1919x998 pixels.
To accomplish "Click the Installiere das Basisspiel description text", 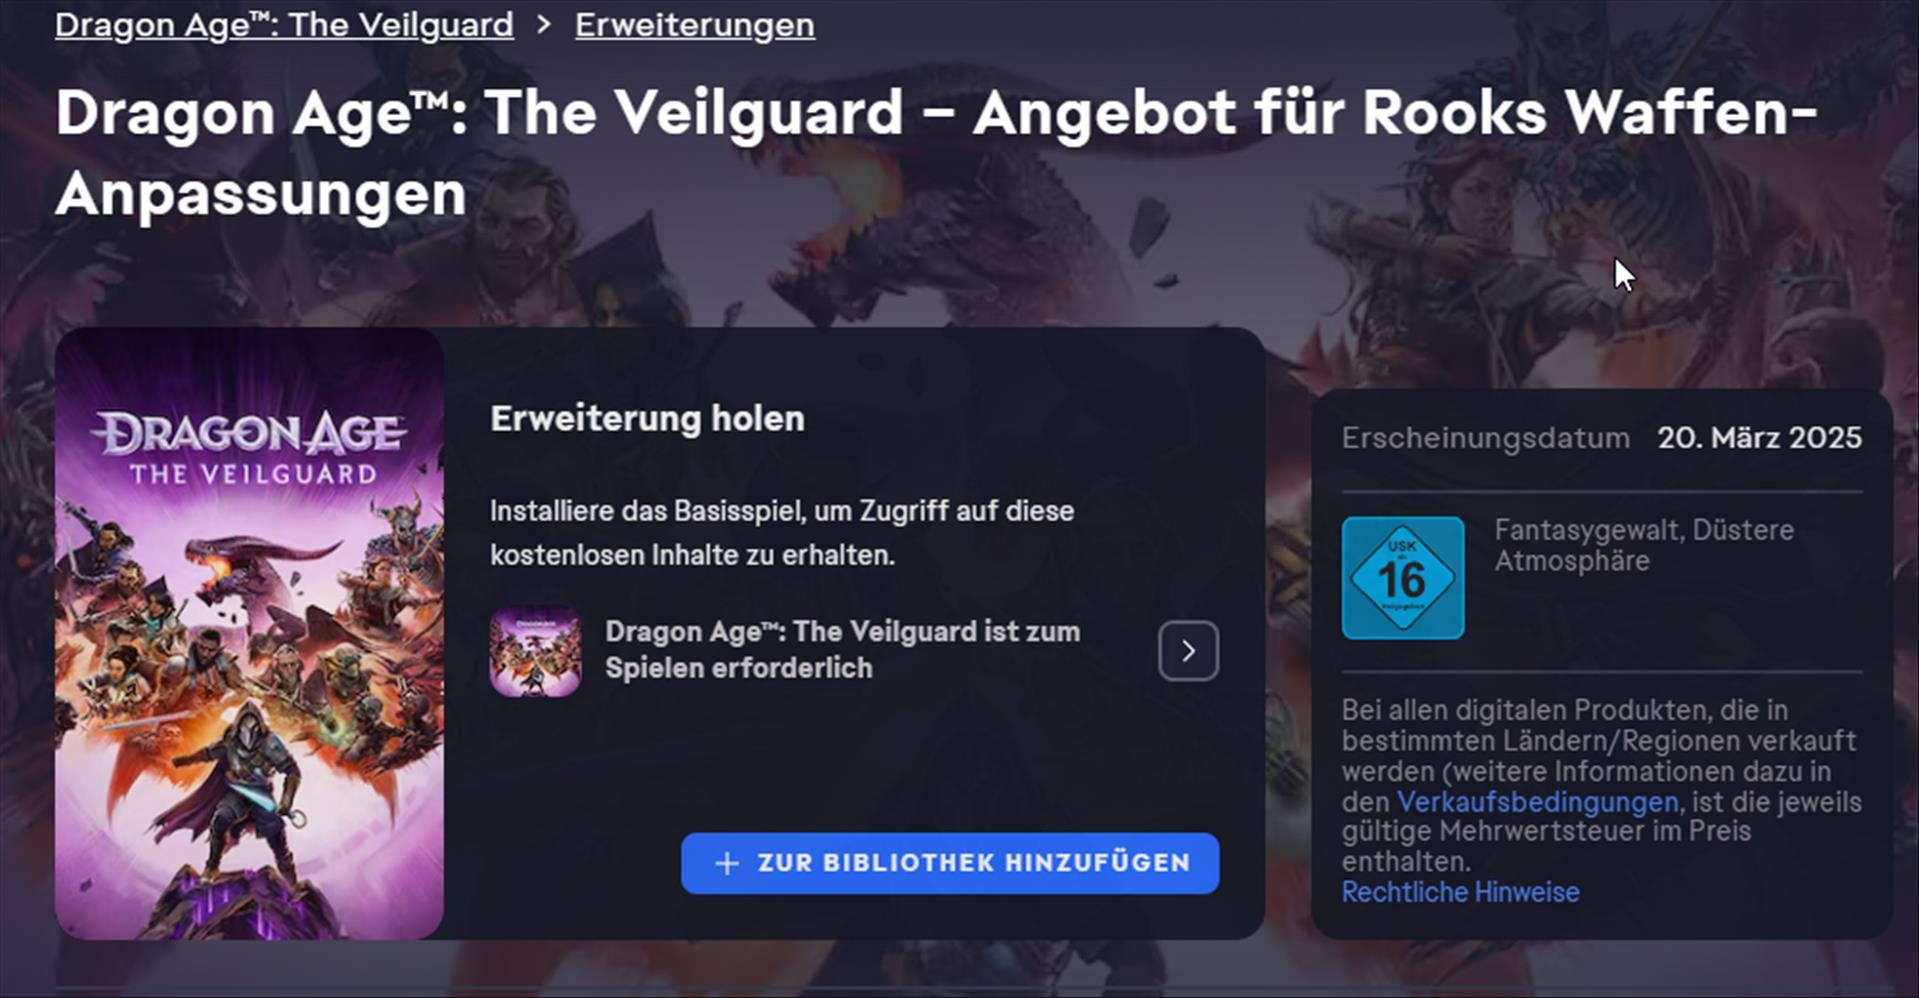I will click(x=782, y=532).
